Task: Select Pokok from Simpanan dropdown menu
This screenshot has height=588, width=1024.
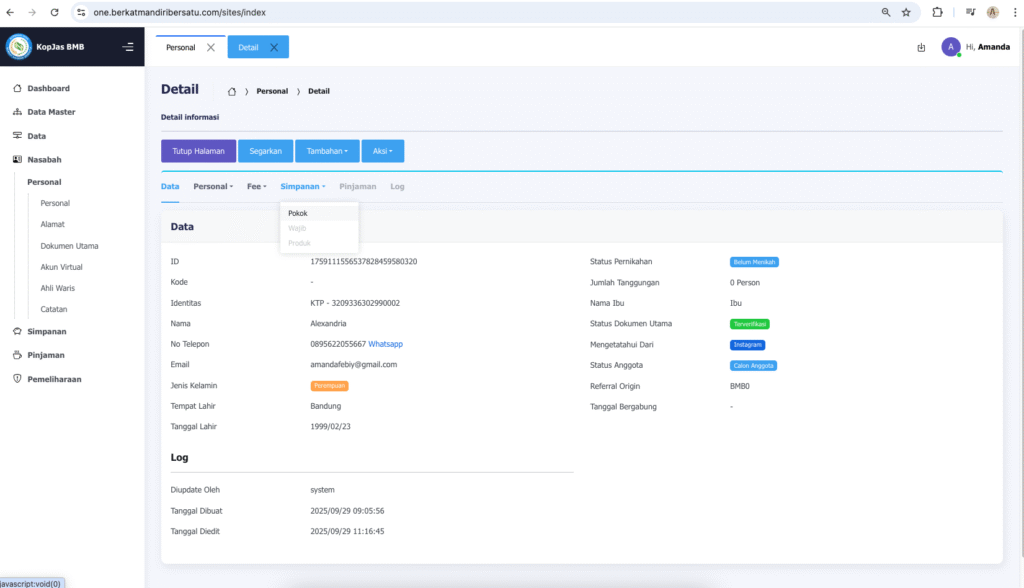Action: (x=298, y=213)
